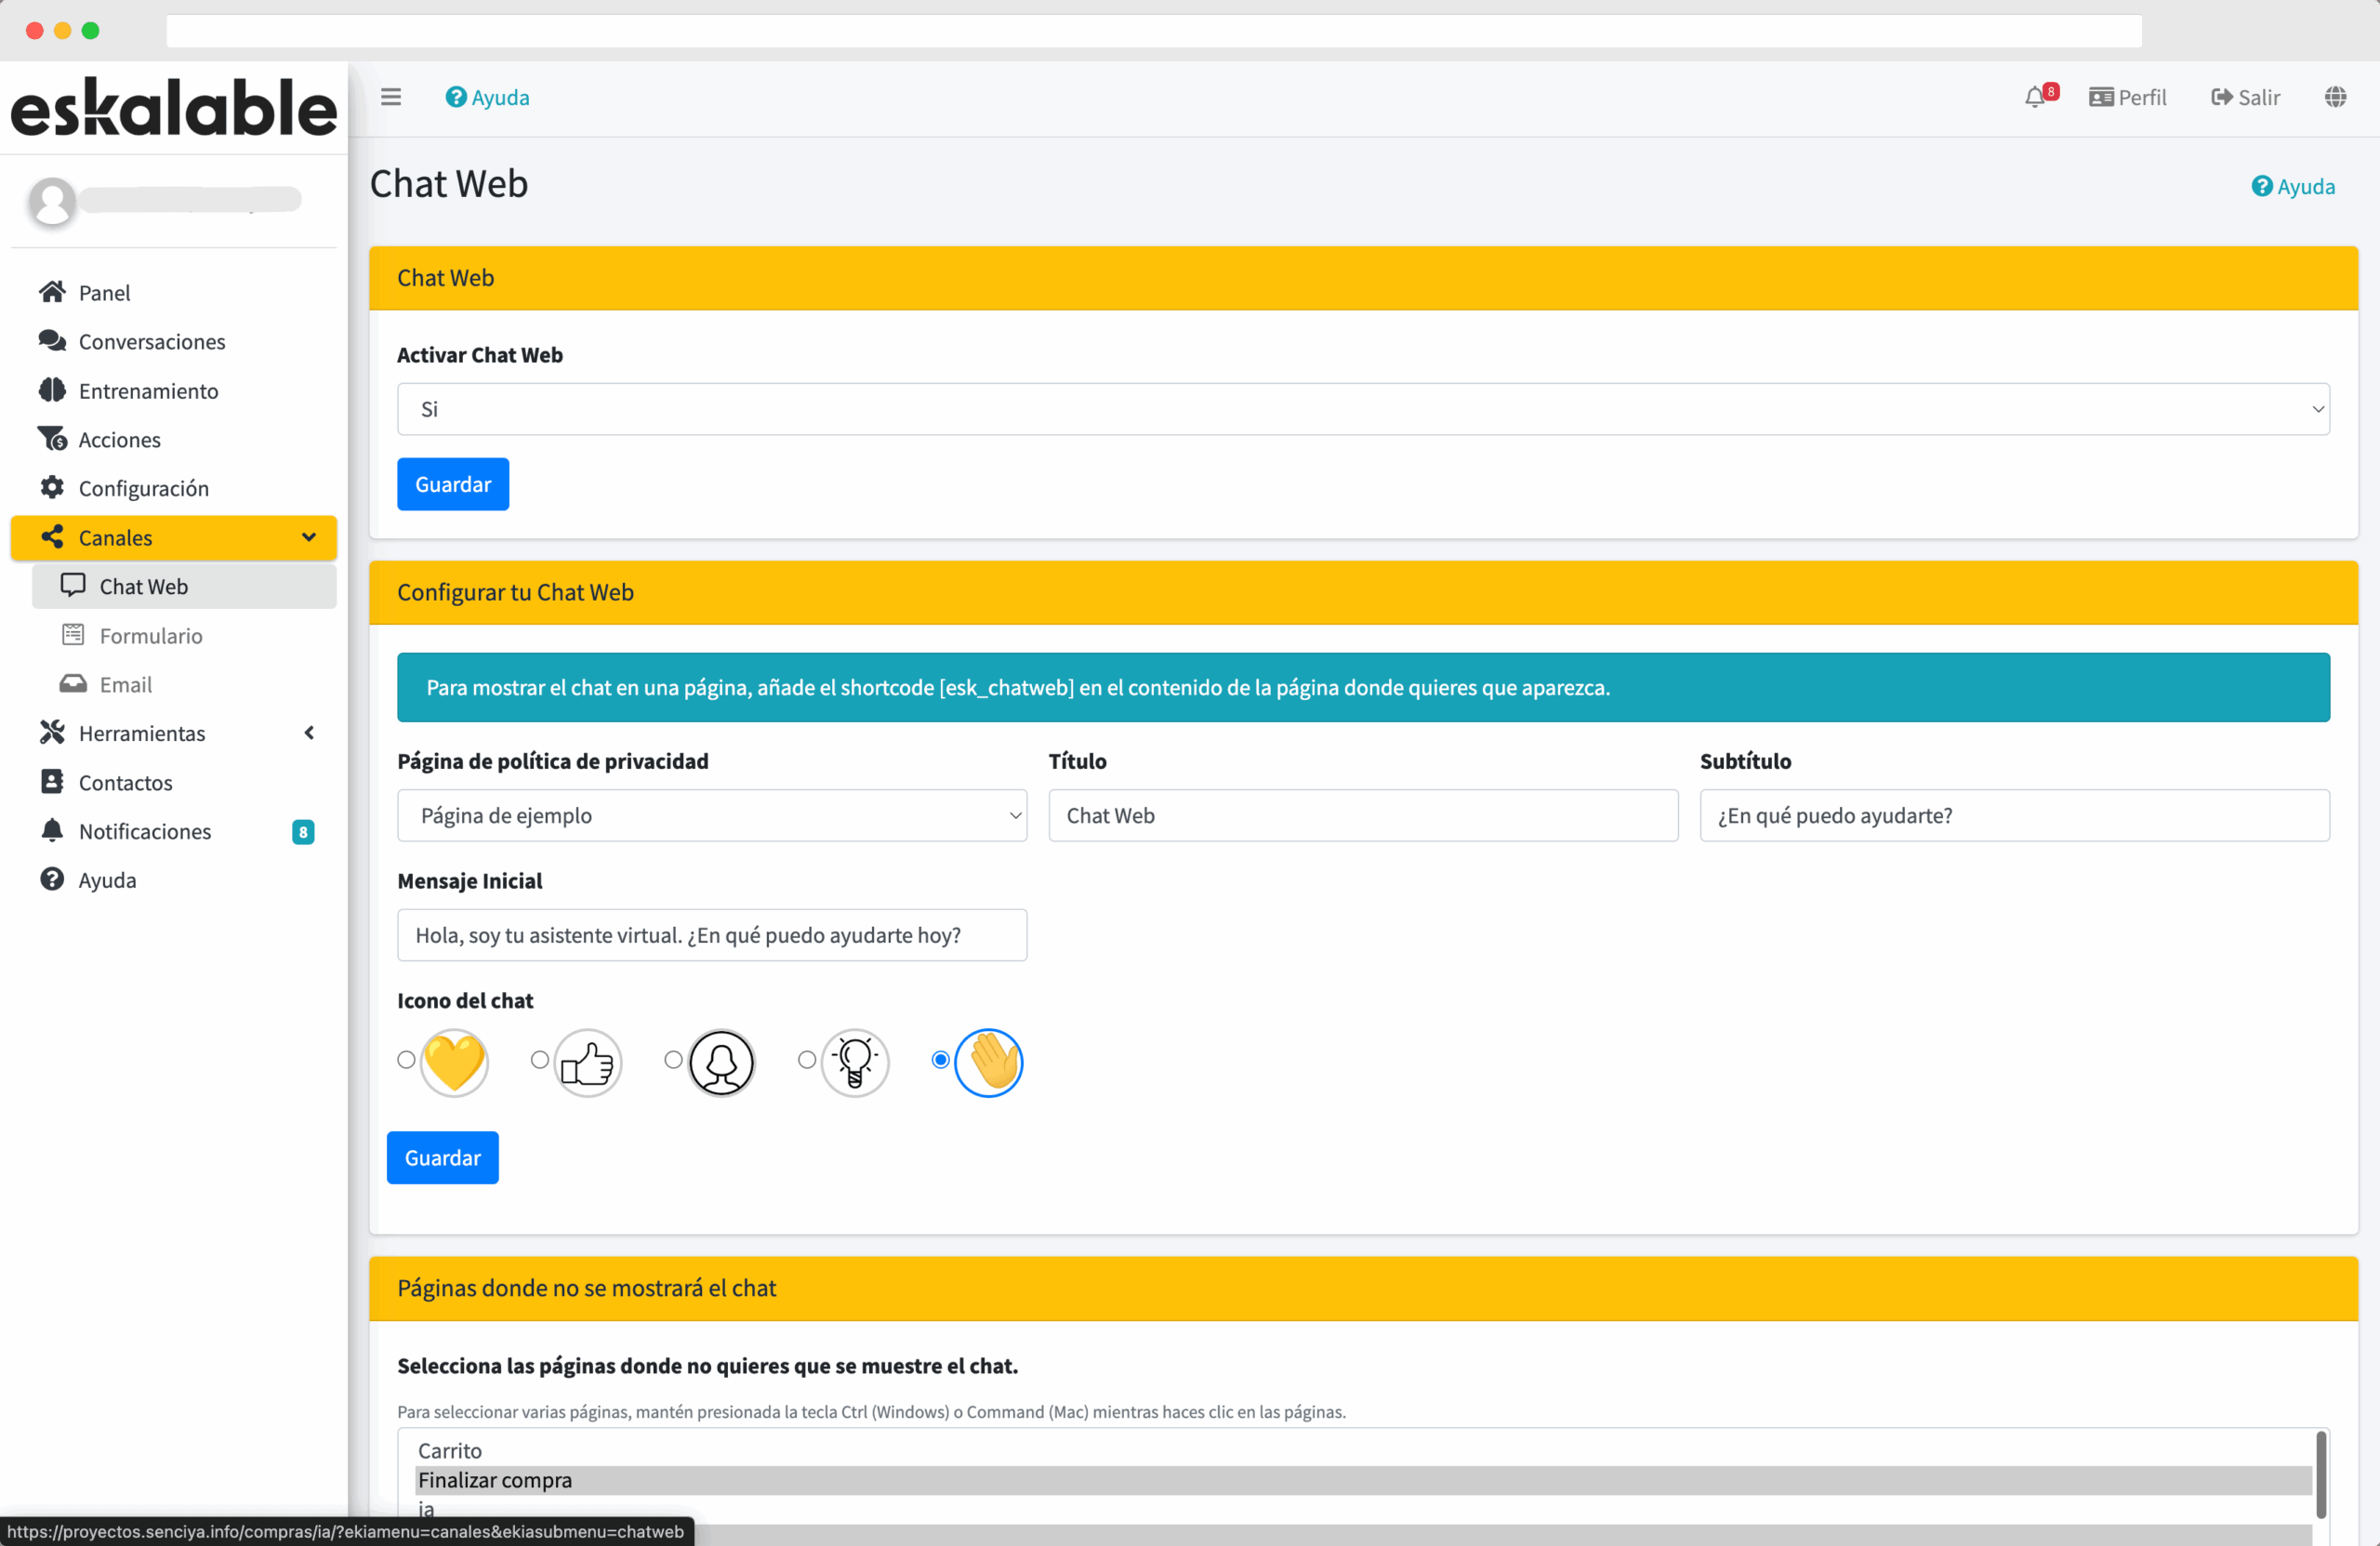This screenshot has height=1546, width=2380.
Task: Click the Salir logout icon
Action: (2221, 97)
